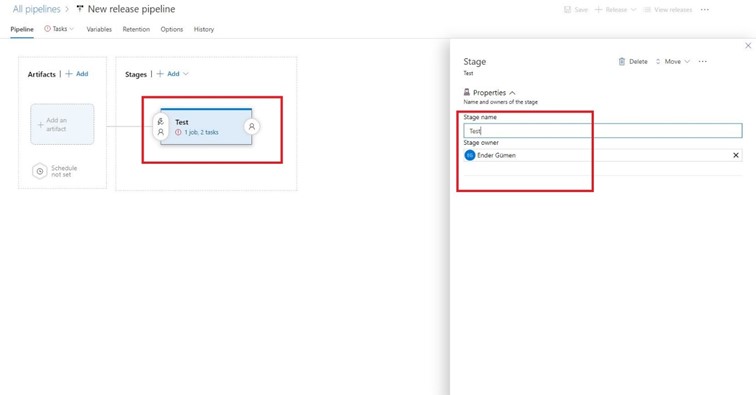Collapse the Properties section

pos(512,93)
